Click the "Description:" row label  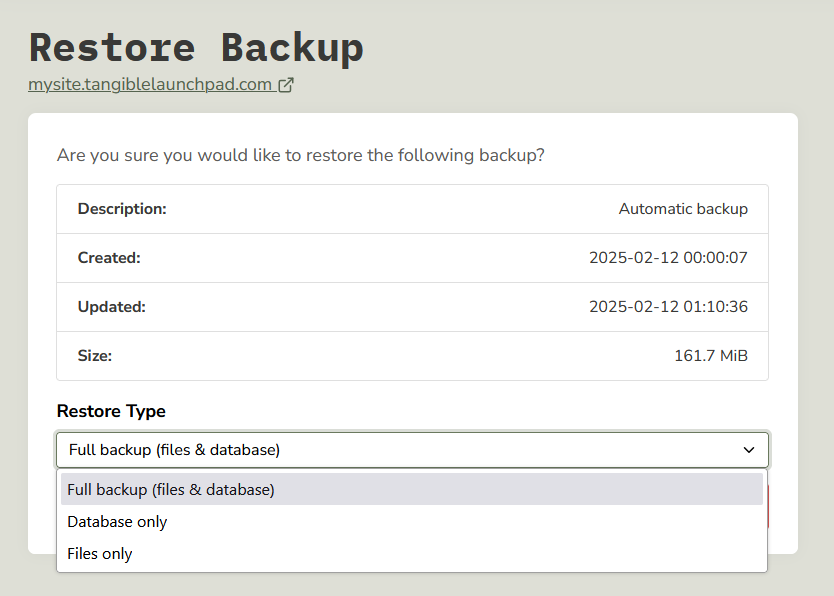(122, 209)
